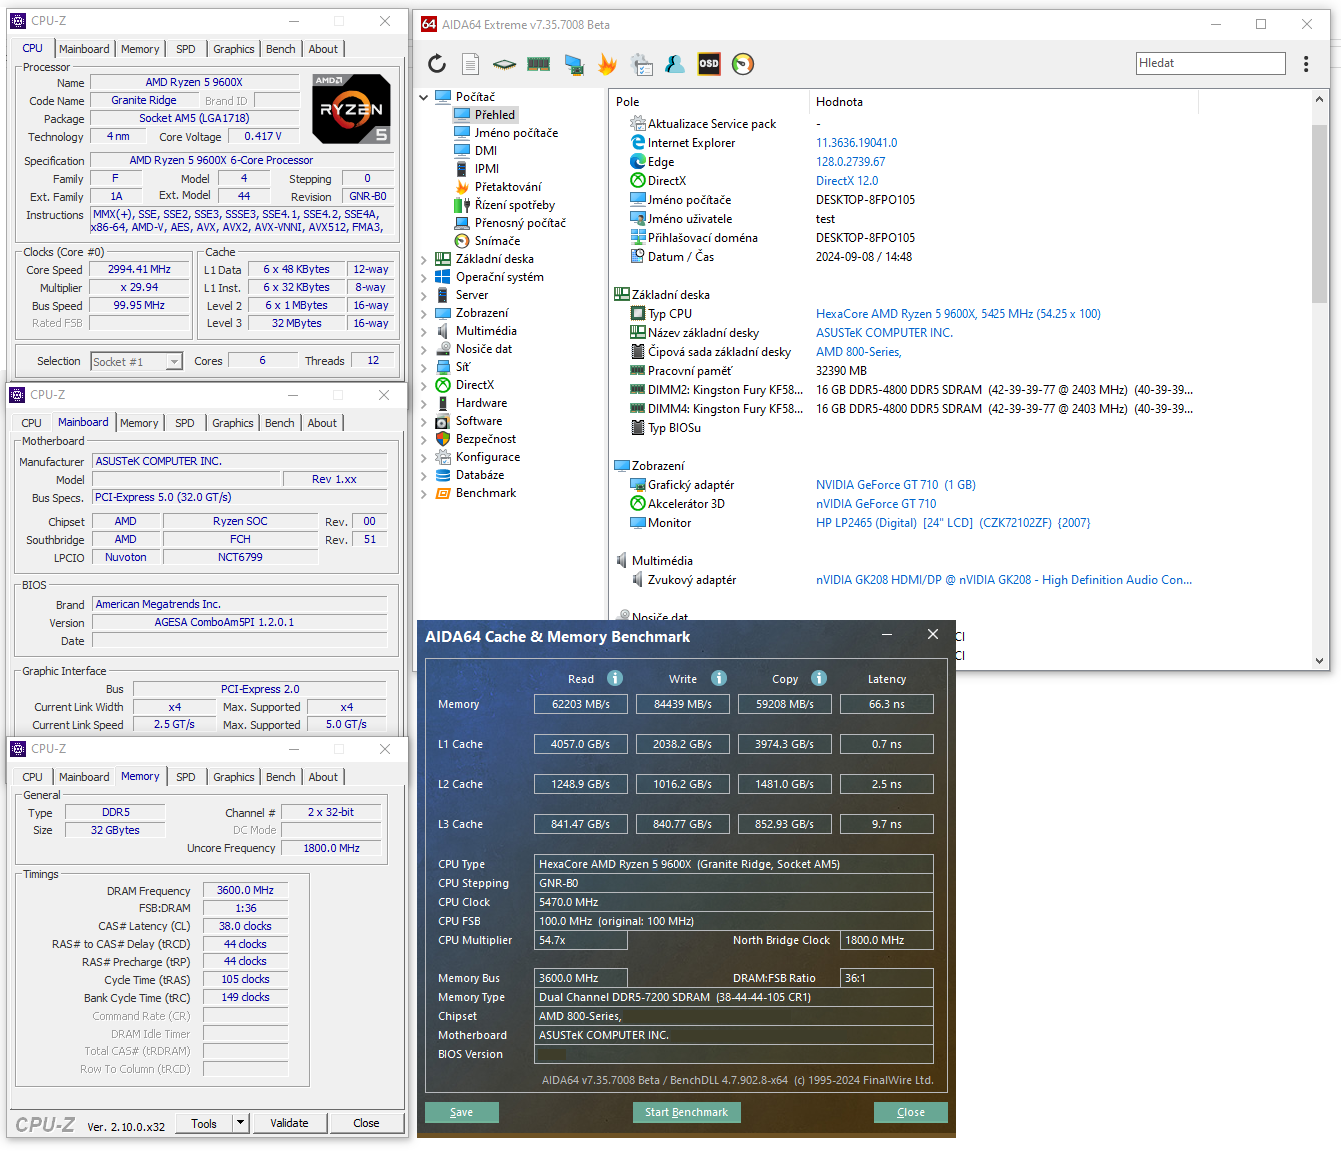The width and height of the screenshot is (1341, 1151).
Task: Click the Ryzen 5 logo in CPU-Z
Action: coord(351,108)
